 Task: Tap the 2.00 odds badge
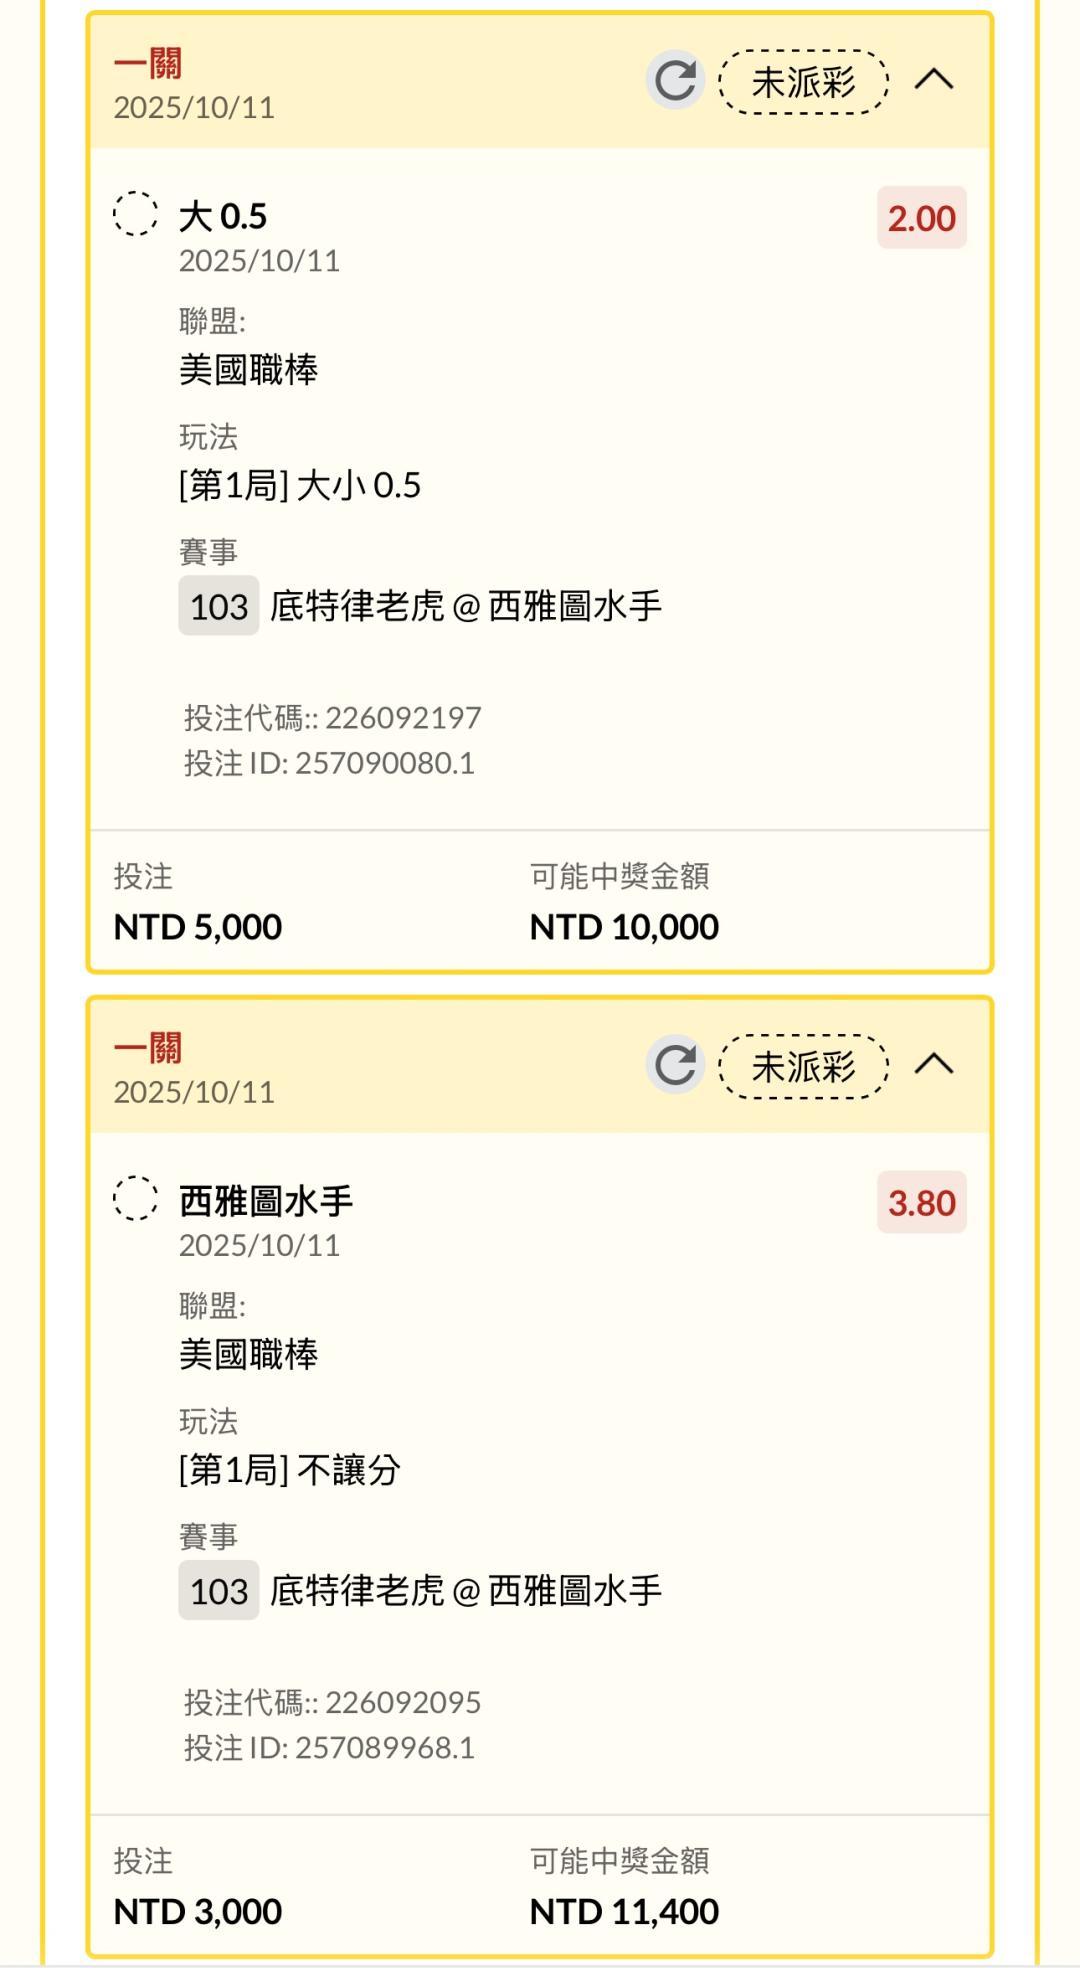click(x=921, y=218)
